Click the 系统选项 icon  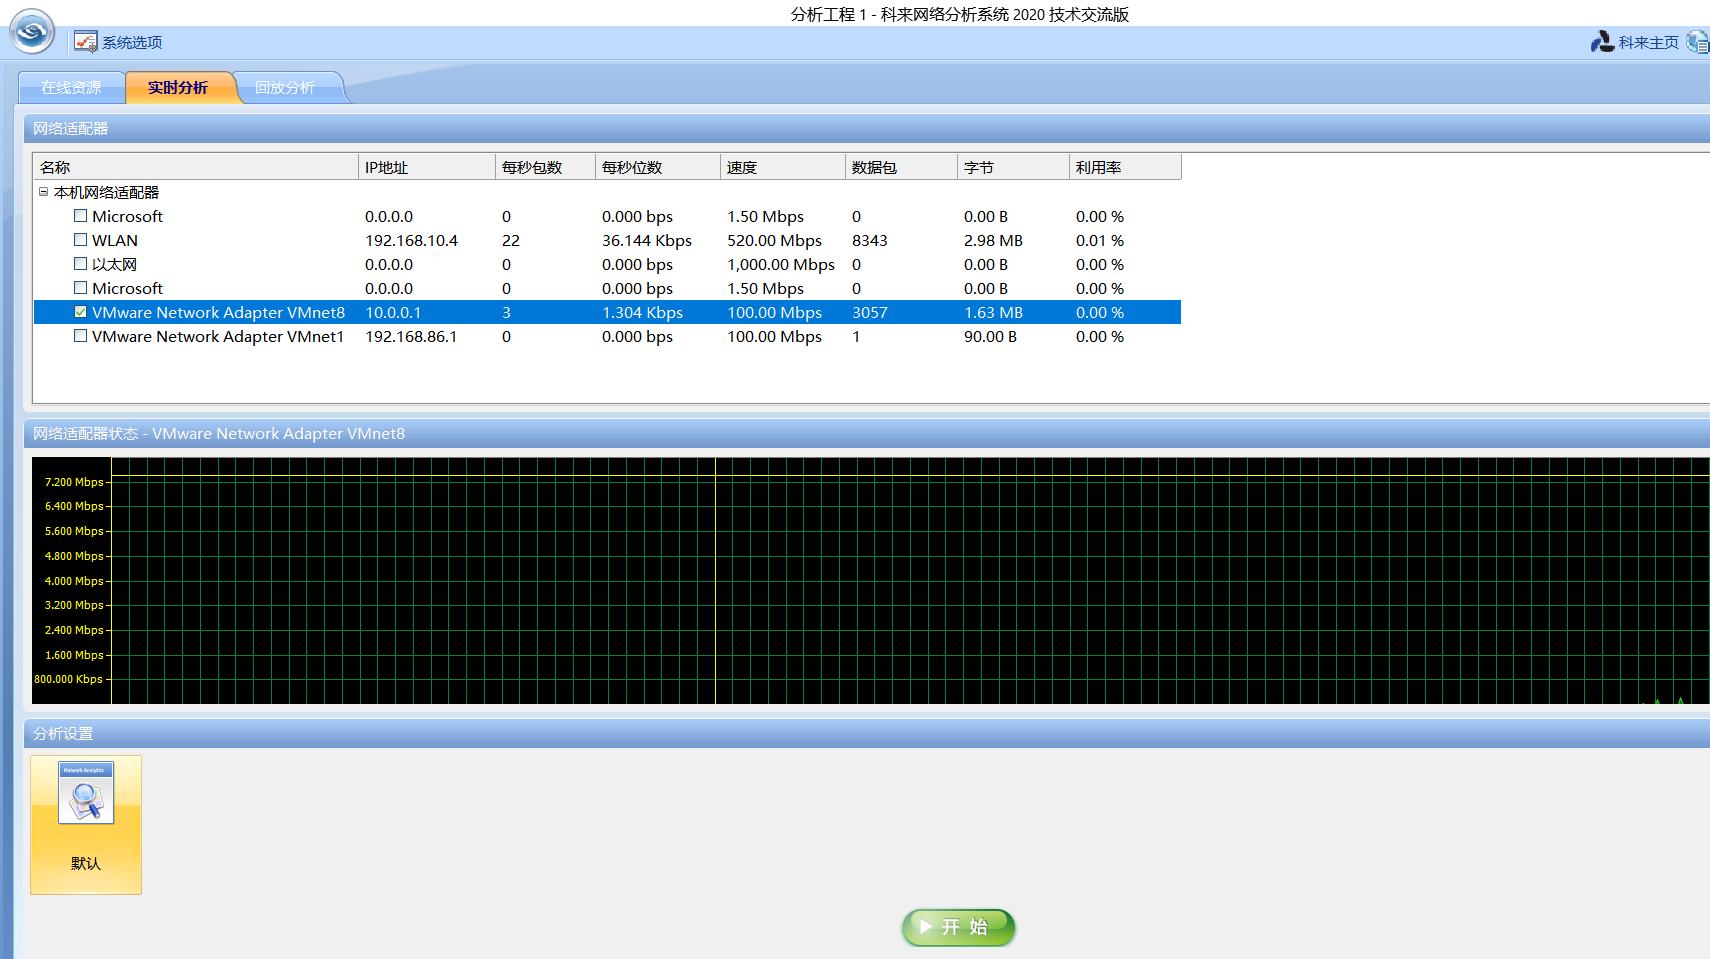(x=86, y=42)
